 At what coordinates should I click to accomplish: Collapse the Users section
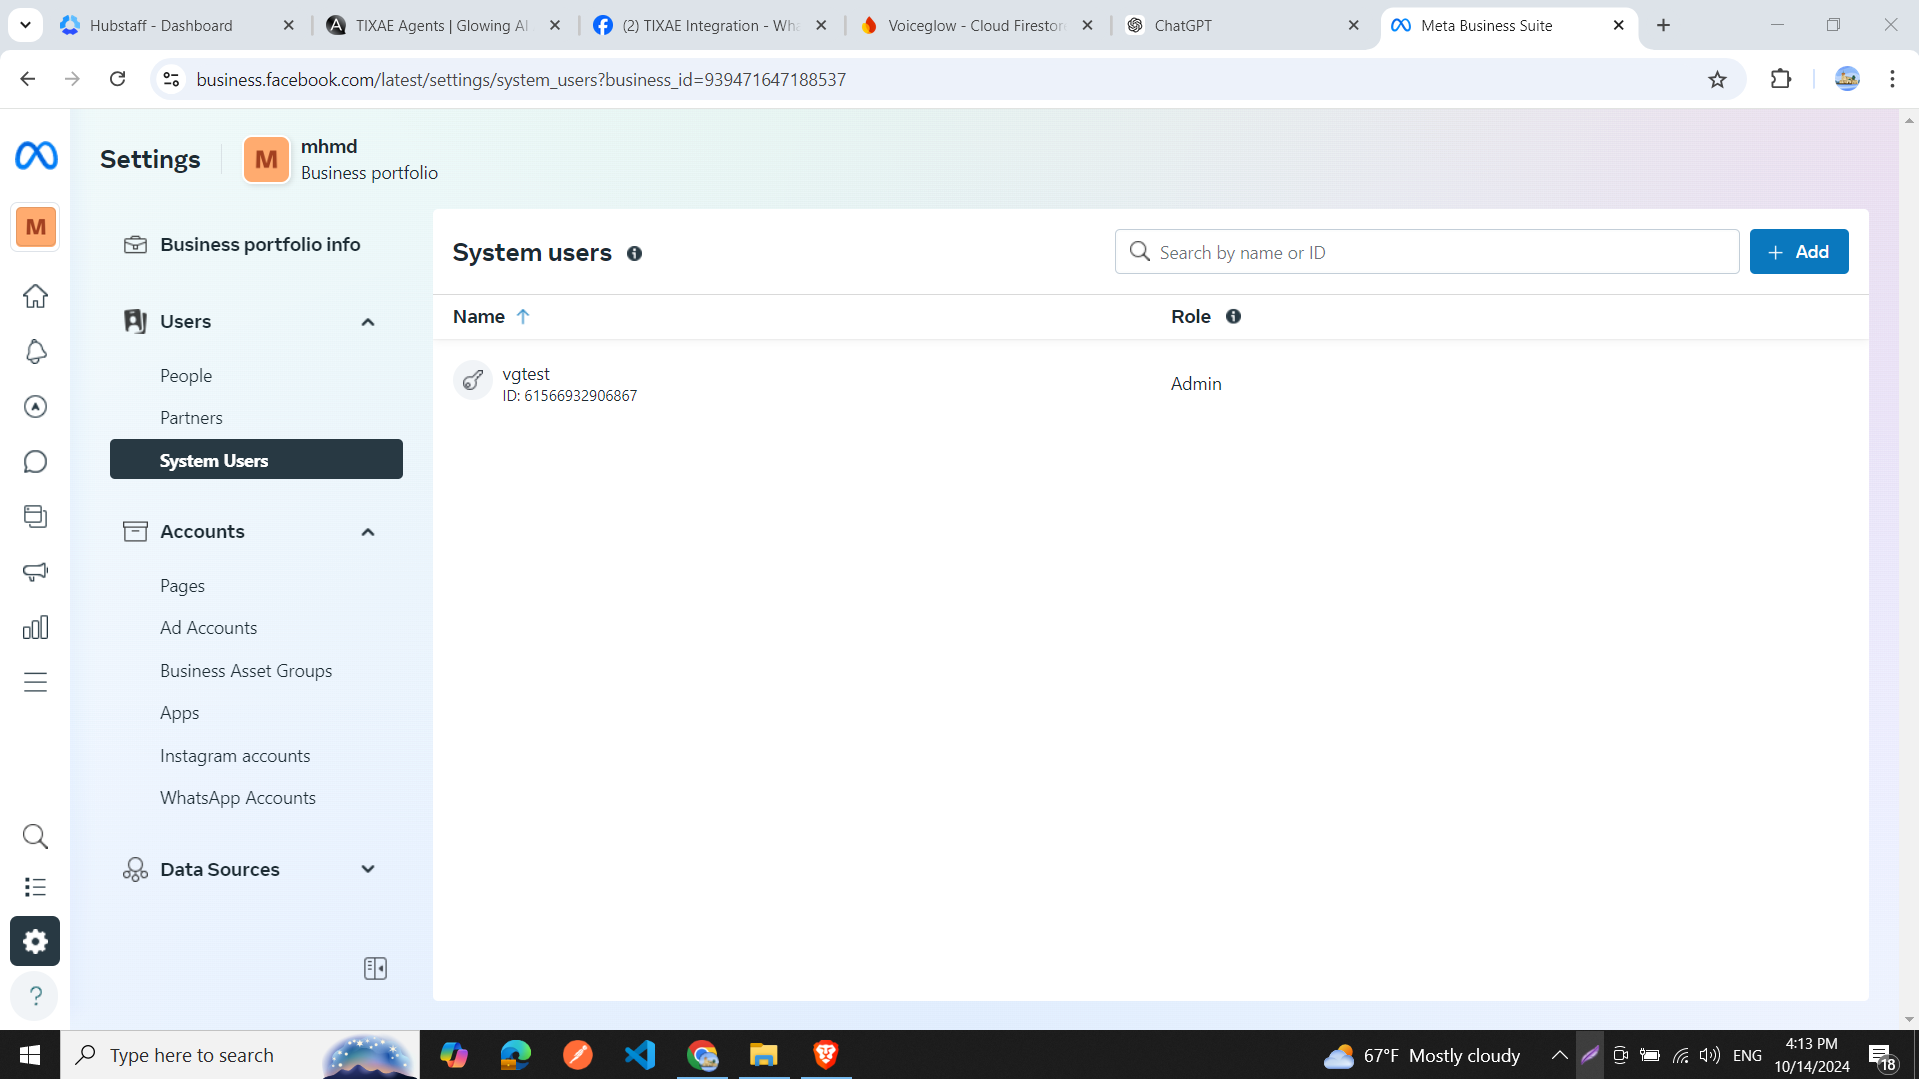367,321
